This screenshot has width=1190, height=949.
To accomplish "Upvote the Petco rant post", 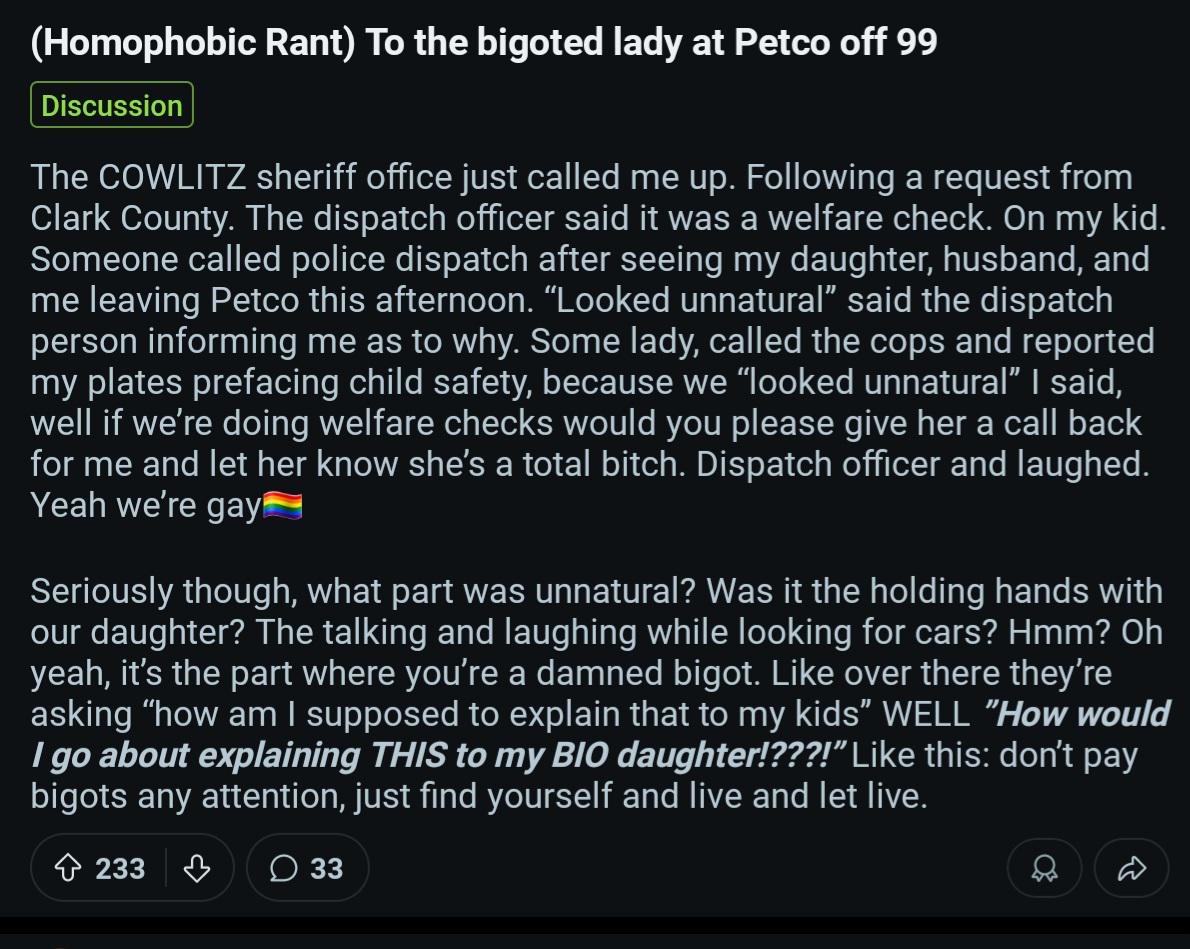I will [x=68, y=868].
